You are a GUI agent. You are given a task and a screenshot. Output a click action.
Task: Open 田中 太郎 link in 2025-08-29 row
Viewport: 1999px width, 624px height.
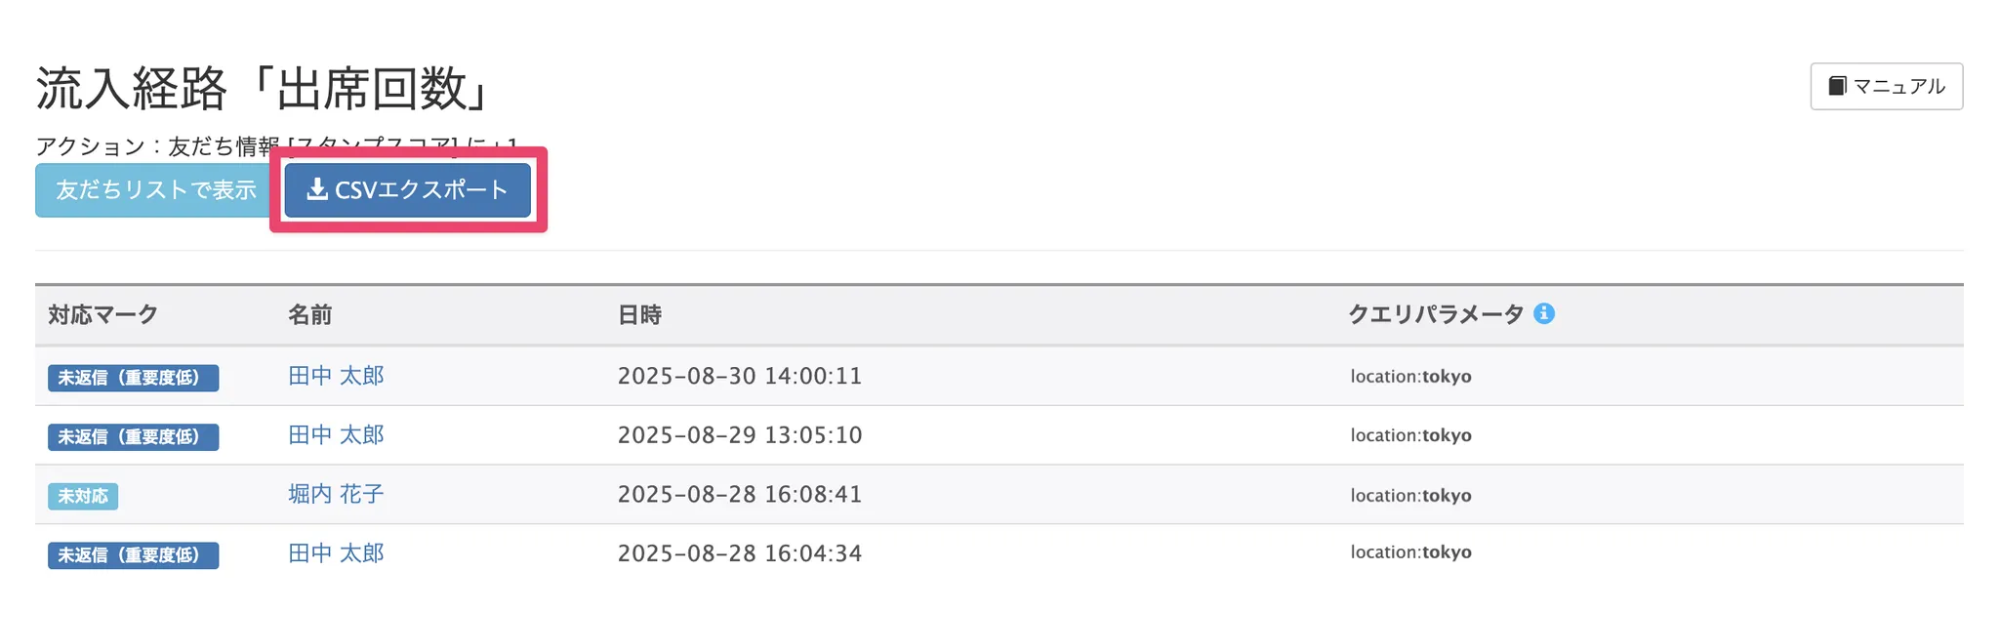point(336,435)
